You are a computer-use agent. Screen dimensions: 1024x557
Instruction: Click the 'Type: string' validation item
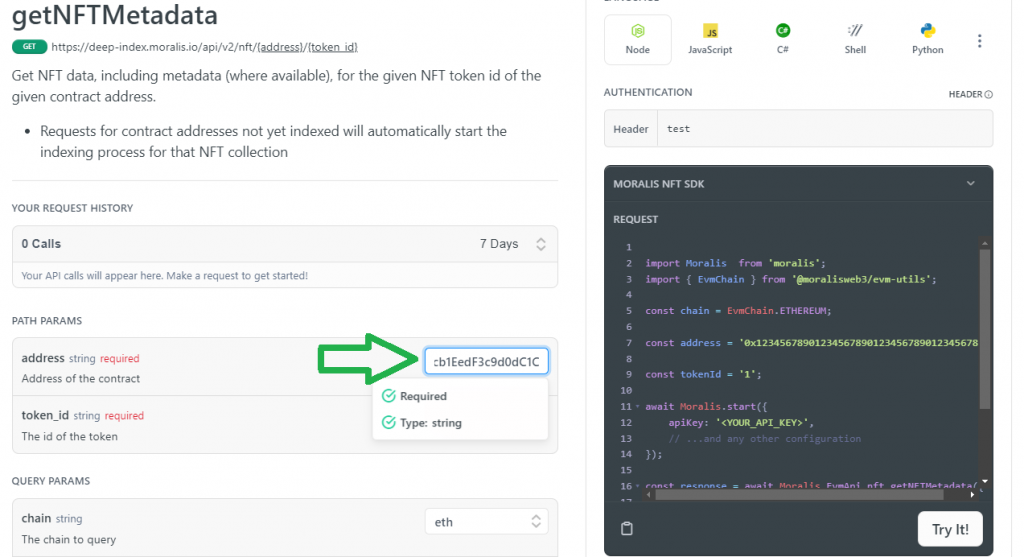[430, 423]
